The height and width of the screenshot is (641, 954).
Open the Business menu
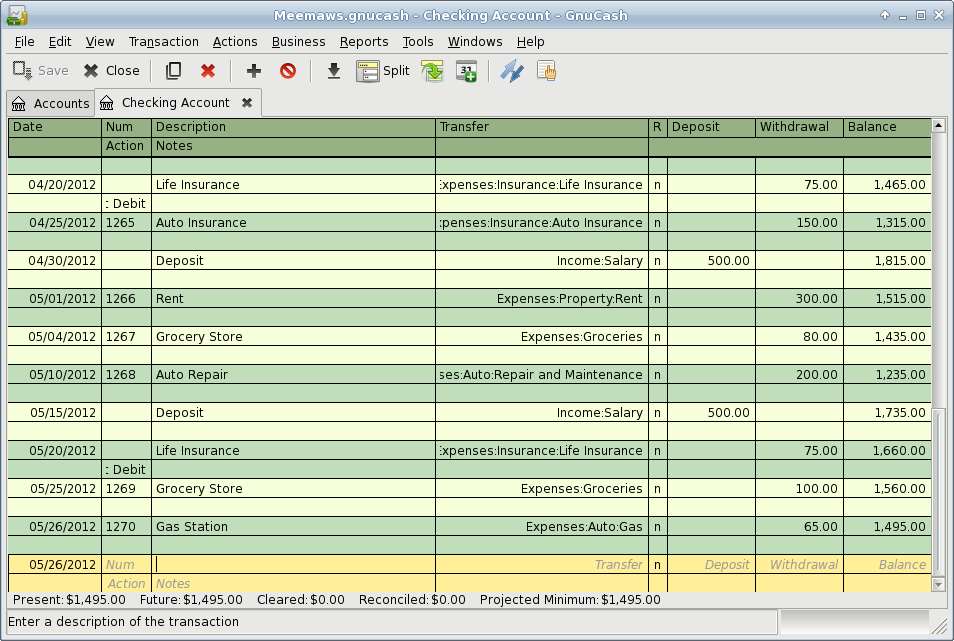coord(298,41)
